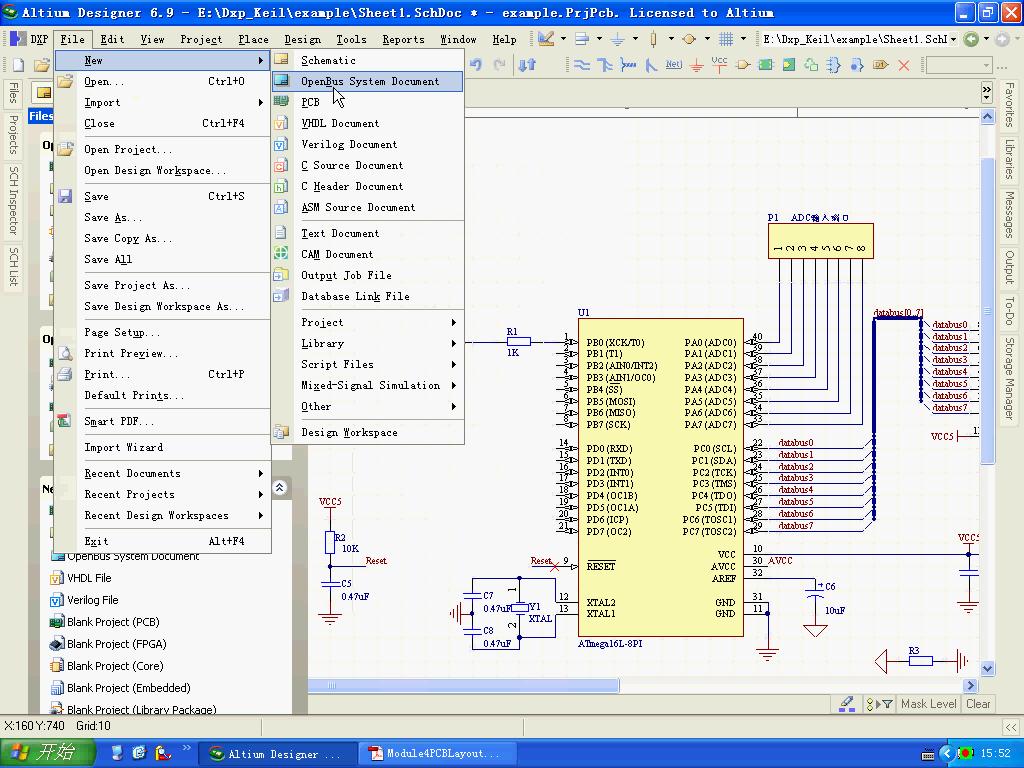Choose Smart PDF from File menu

coord(163,421)
